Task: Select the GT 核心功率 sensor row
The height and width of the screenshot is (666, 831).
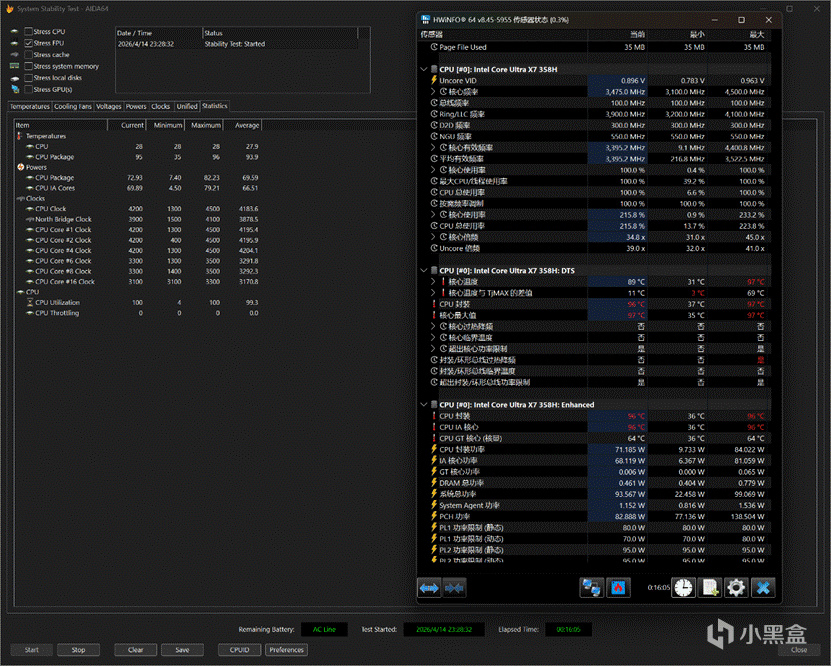Action: click(598, 472)
